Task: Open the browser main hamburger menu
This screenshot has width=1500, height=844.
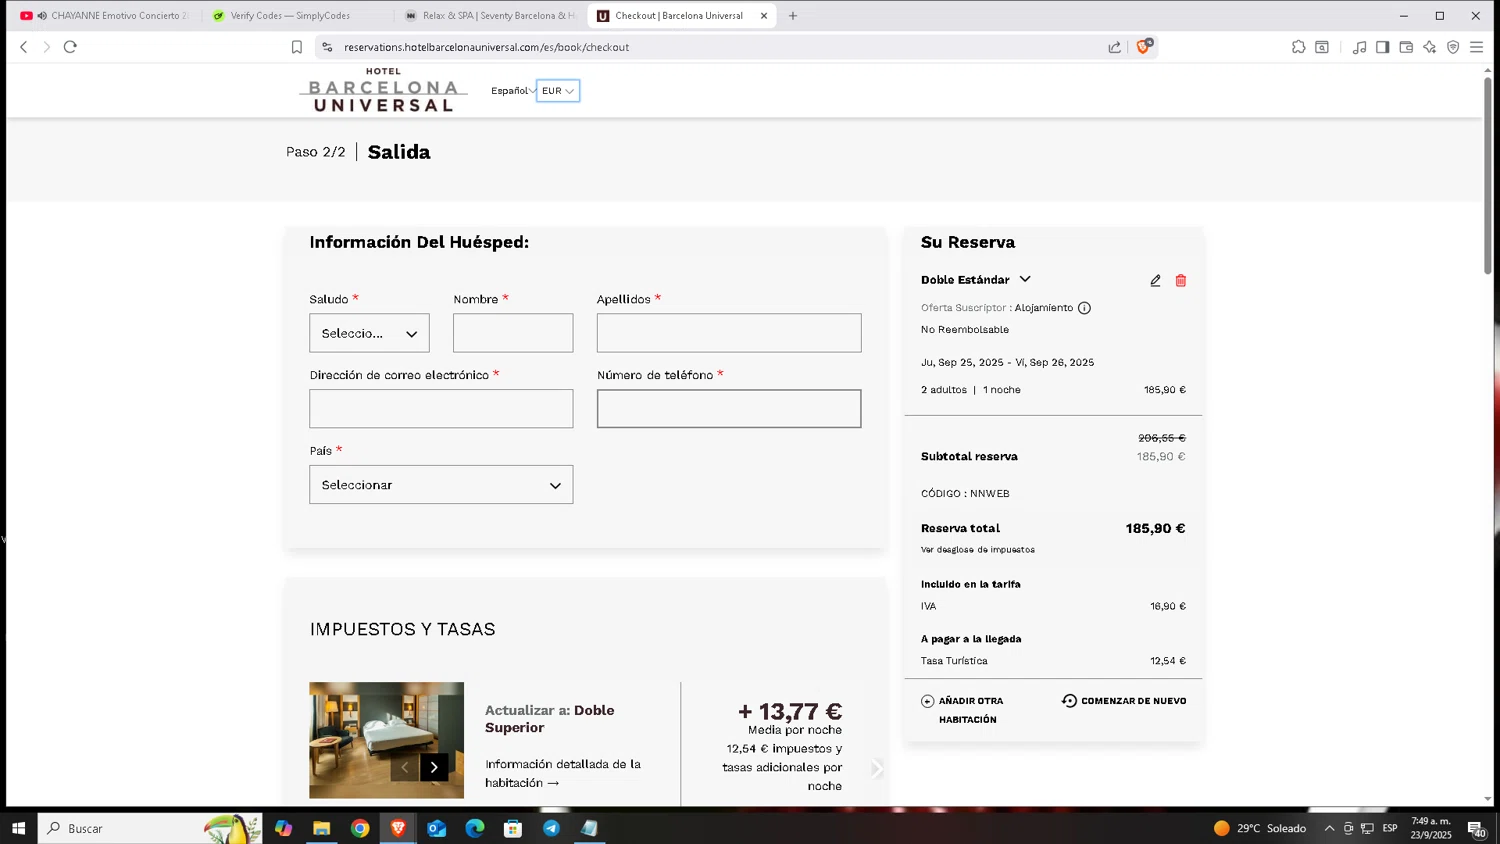Action: click(1476, 47)
